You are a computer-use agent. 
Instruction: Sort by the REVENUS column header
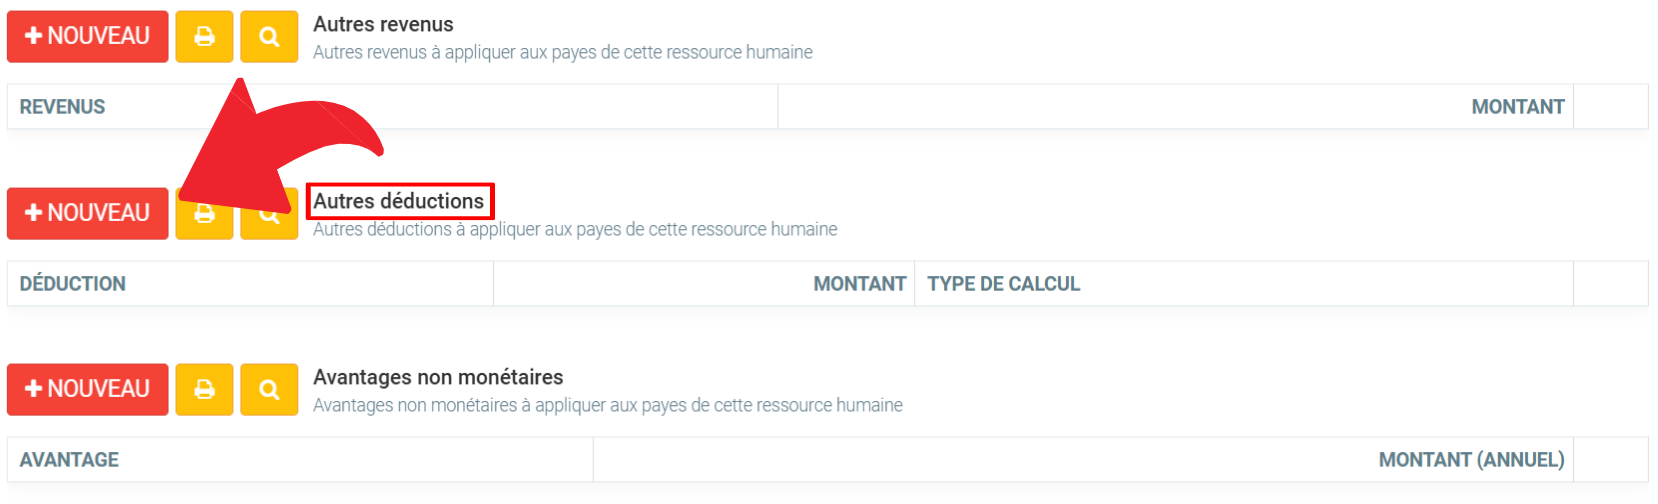pyautogui.click(x=62, y=107)
